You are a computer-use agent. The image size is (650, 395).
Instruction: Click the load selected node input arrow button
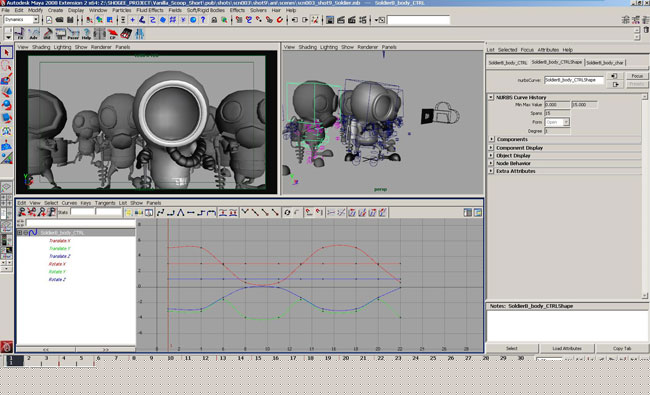(614, 76)
